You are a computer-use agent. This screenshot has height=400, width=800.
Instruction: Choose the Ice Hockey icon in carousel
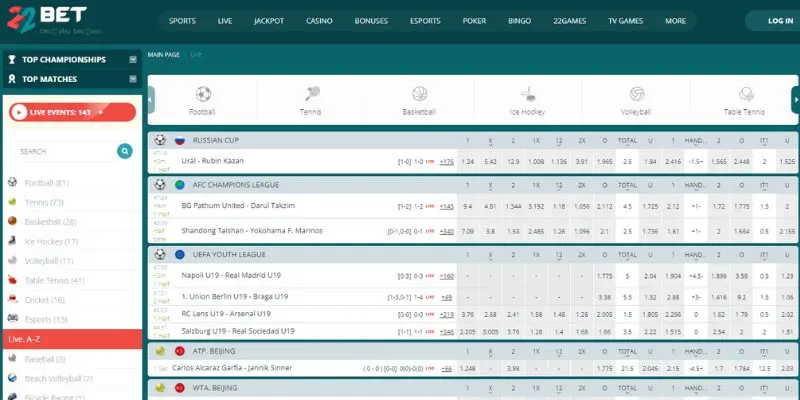pyautogui.click(x=528, y=94)
